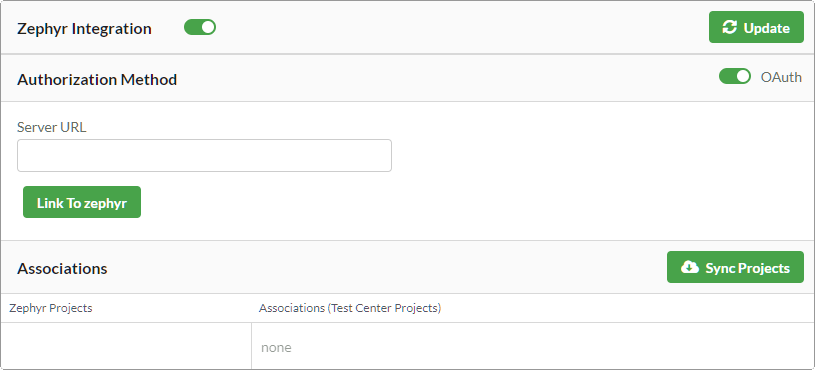This screenshot has width=815, height=370.
Task: Disable the Zephyr Integration toggle
Action: 200,27
